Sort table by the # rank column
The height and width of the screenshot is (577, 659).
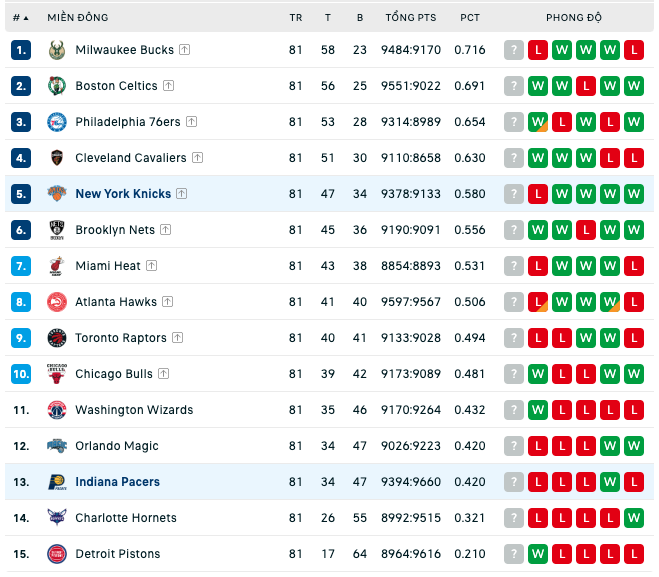point(21,18)
